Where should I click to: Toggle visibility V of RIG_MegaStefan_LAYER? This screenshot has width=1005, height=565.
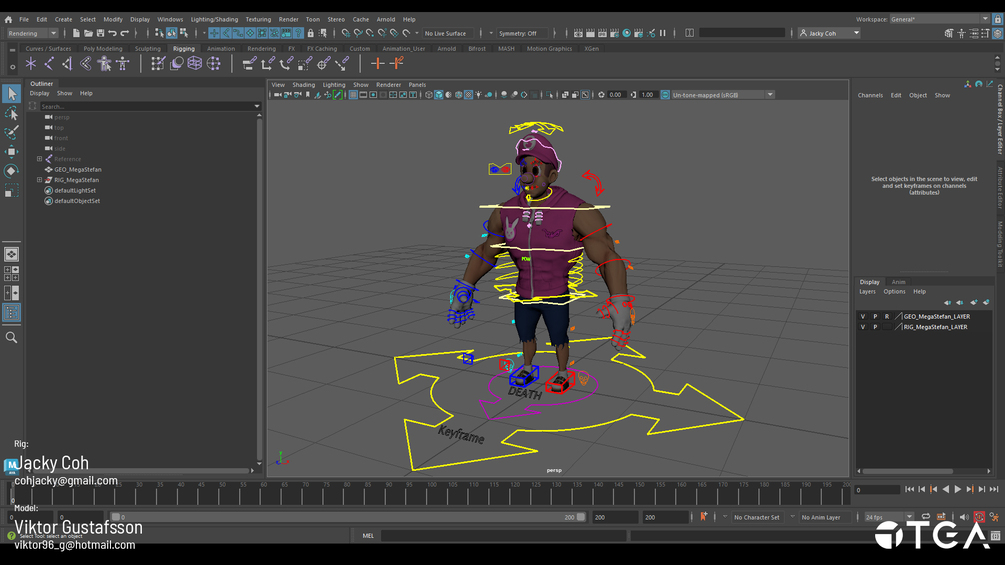coord(863,327)
